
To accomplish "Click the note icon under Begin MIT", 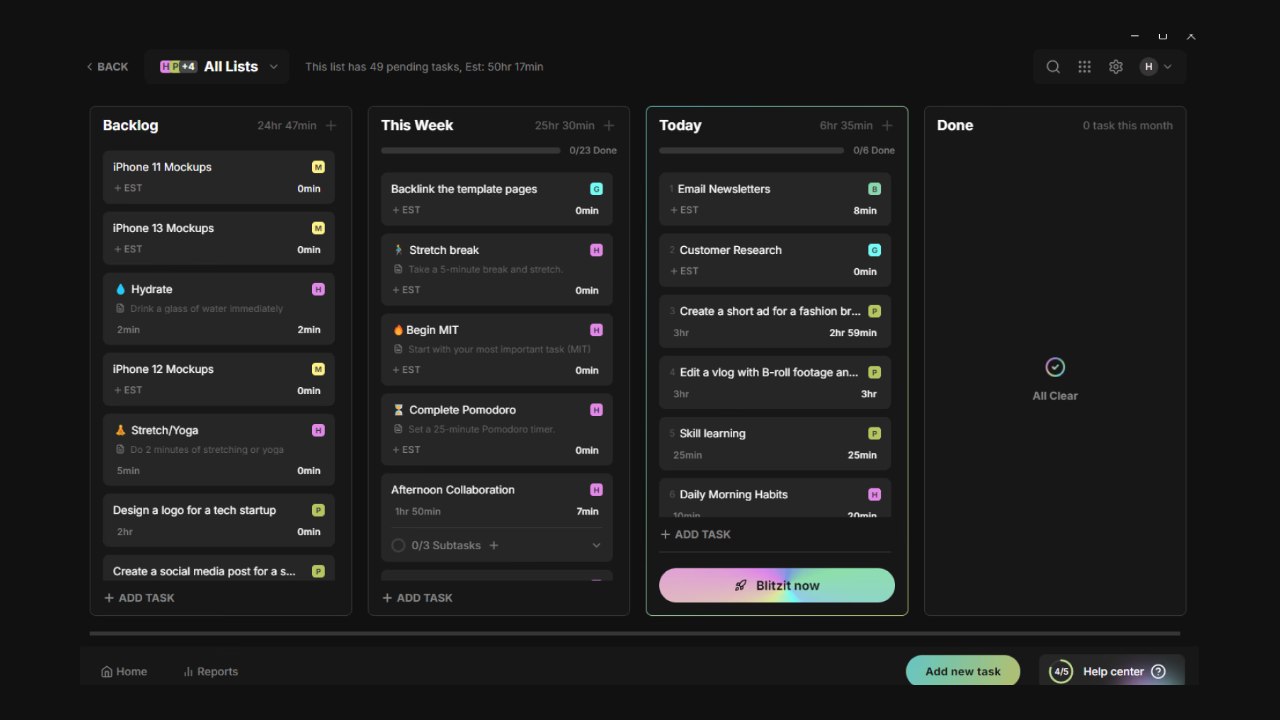I will [x=398, y=350].
